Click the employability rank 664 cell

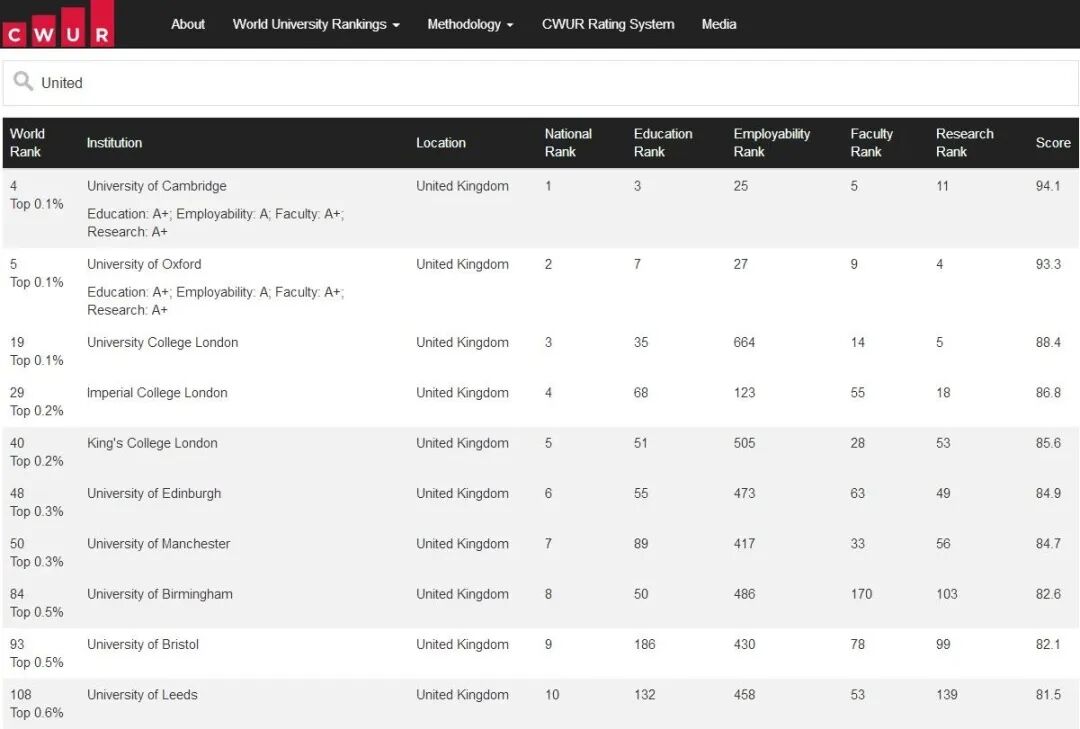click(x=744, y=342)
